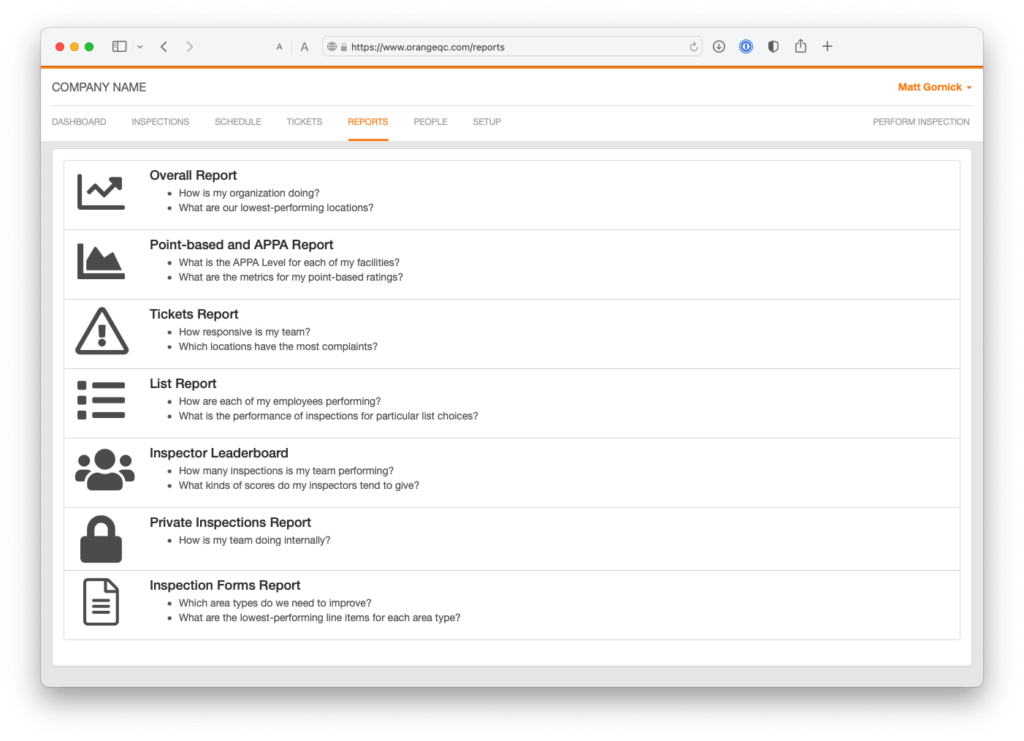Click the Inspection Forms document icon

101,602
